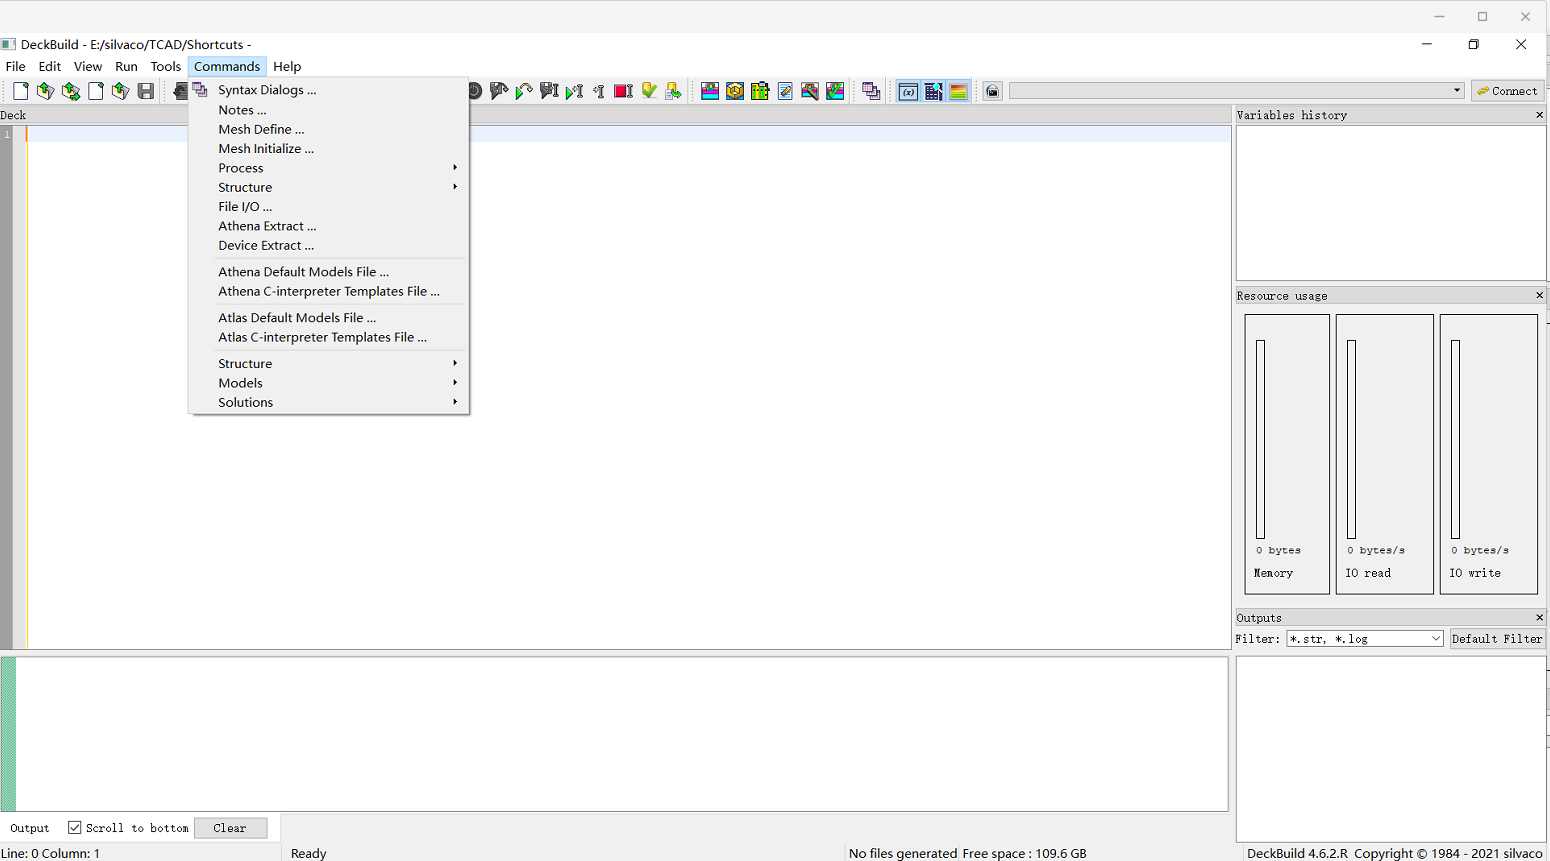
Task: Open the Filter dropdown in Outputs panel
Action: click(x=1436, y=638)
